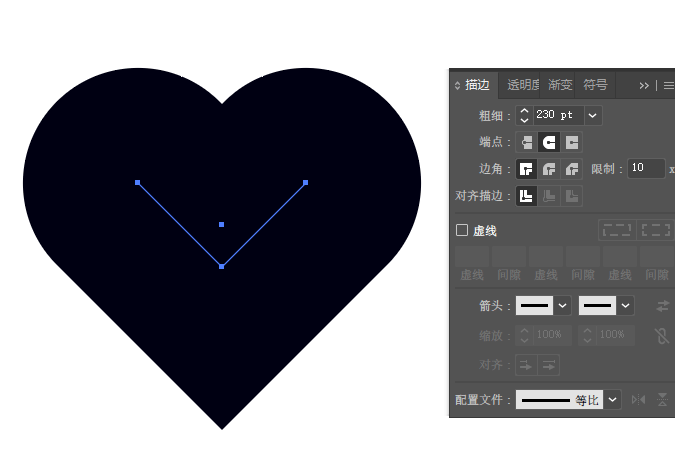Open the stroke panel hamburger menu
Viewport: 675px width, 451px height.
(668, 85)
